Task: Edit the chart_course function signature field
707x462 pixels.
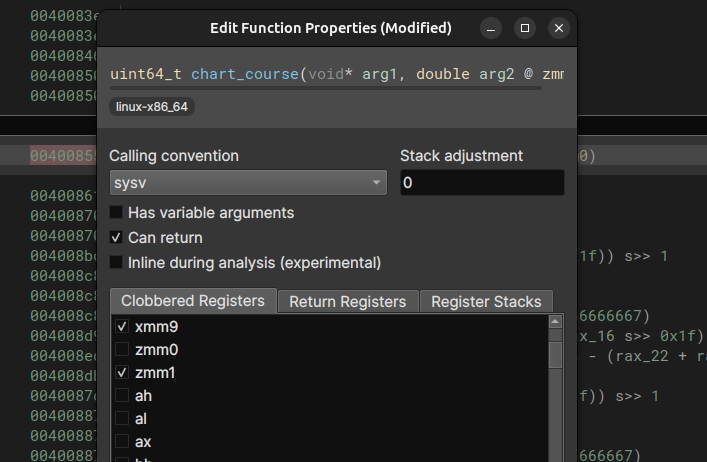Action: [337, 74]
